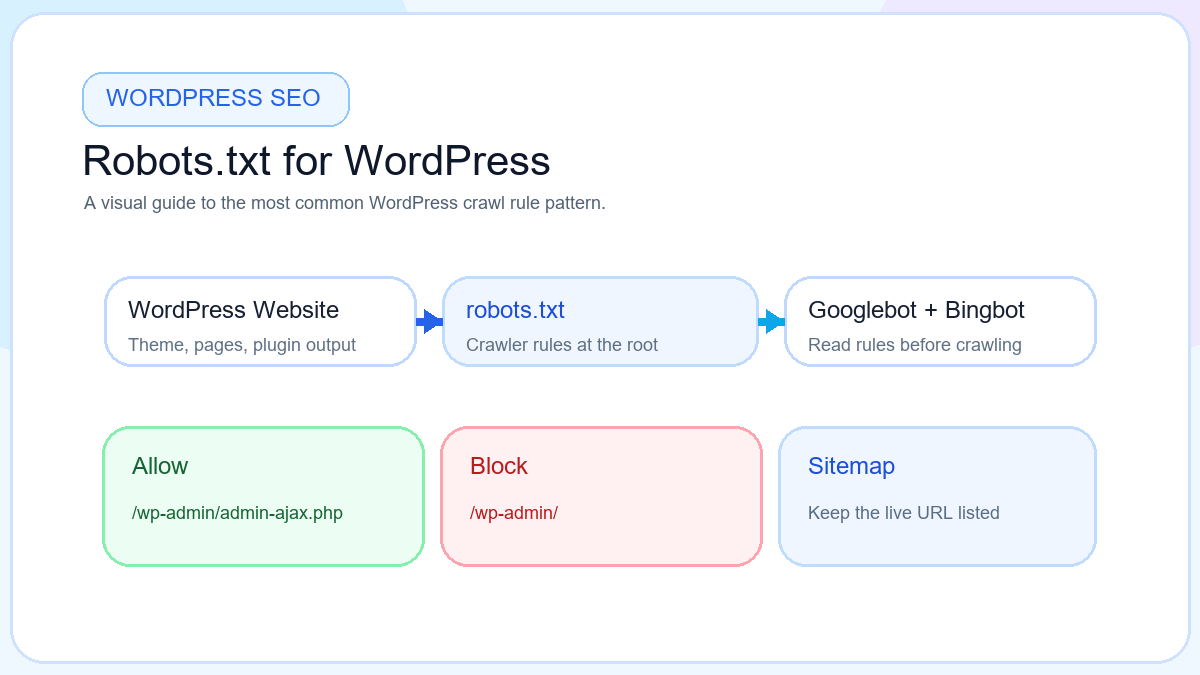Screen dimensions: 1200x675
Task: Click the dark blue arrow before robots.txt
Action: click(x=429, y=321)
